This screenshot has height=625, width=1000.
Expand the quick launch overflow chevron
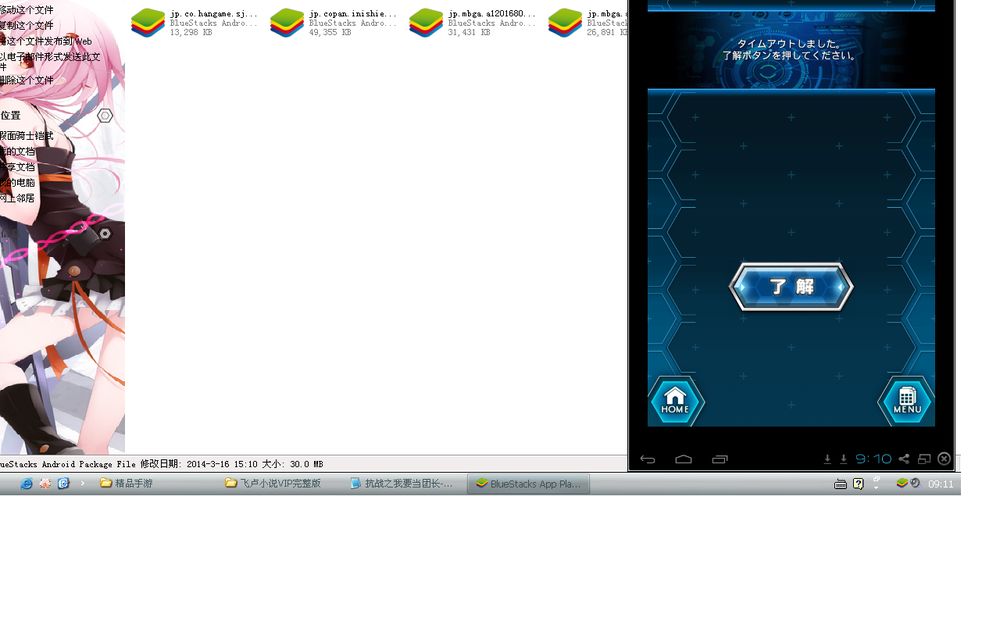tap(82, 483)
